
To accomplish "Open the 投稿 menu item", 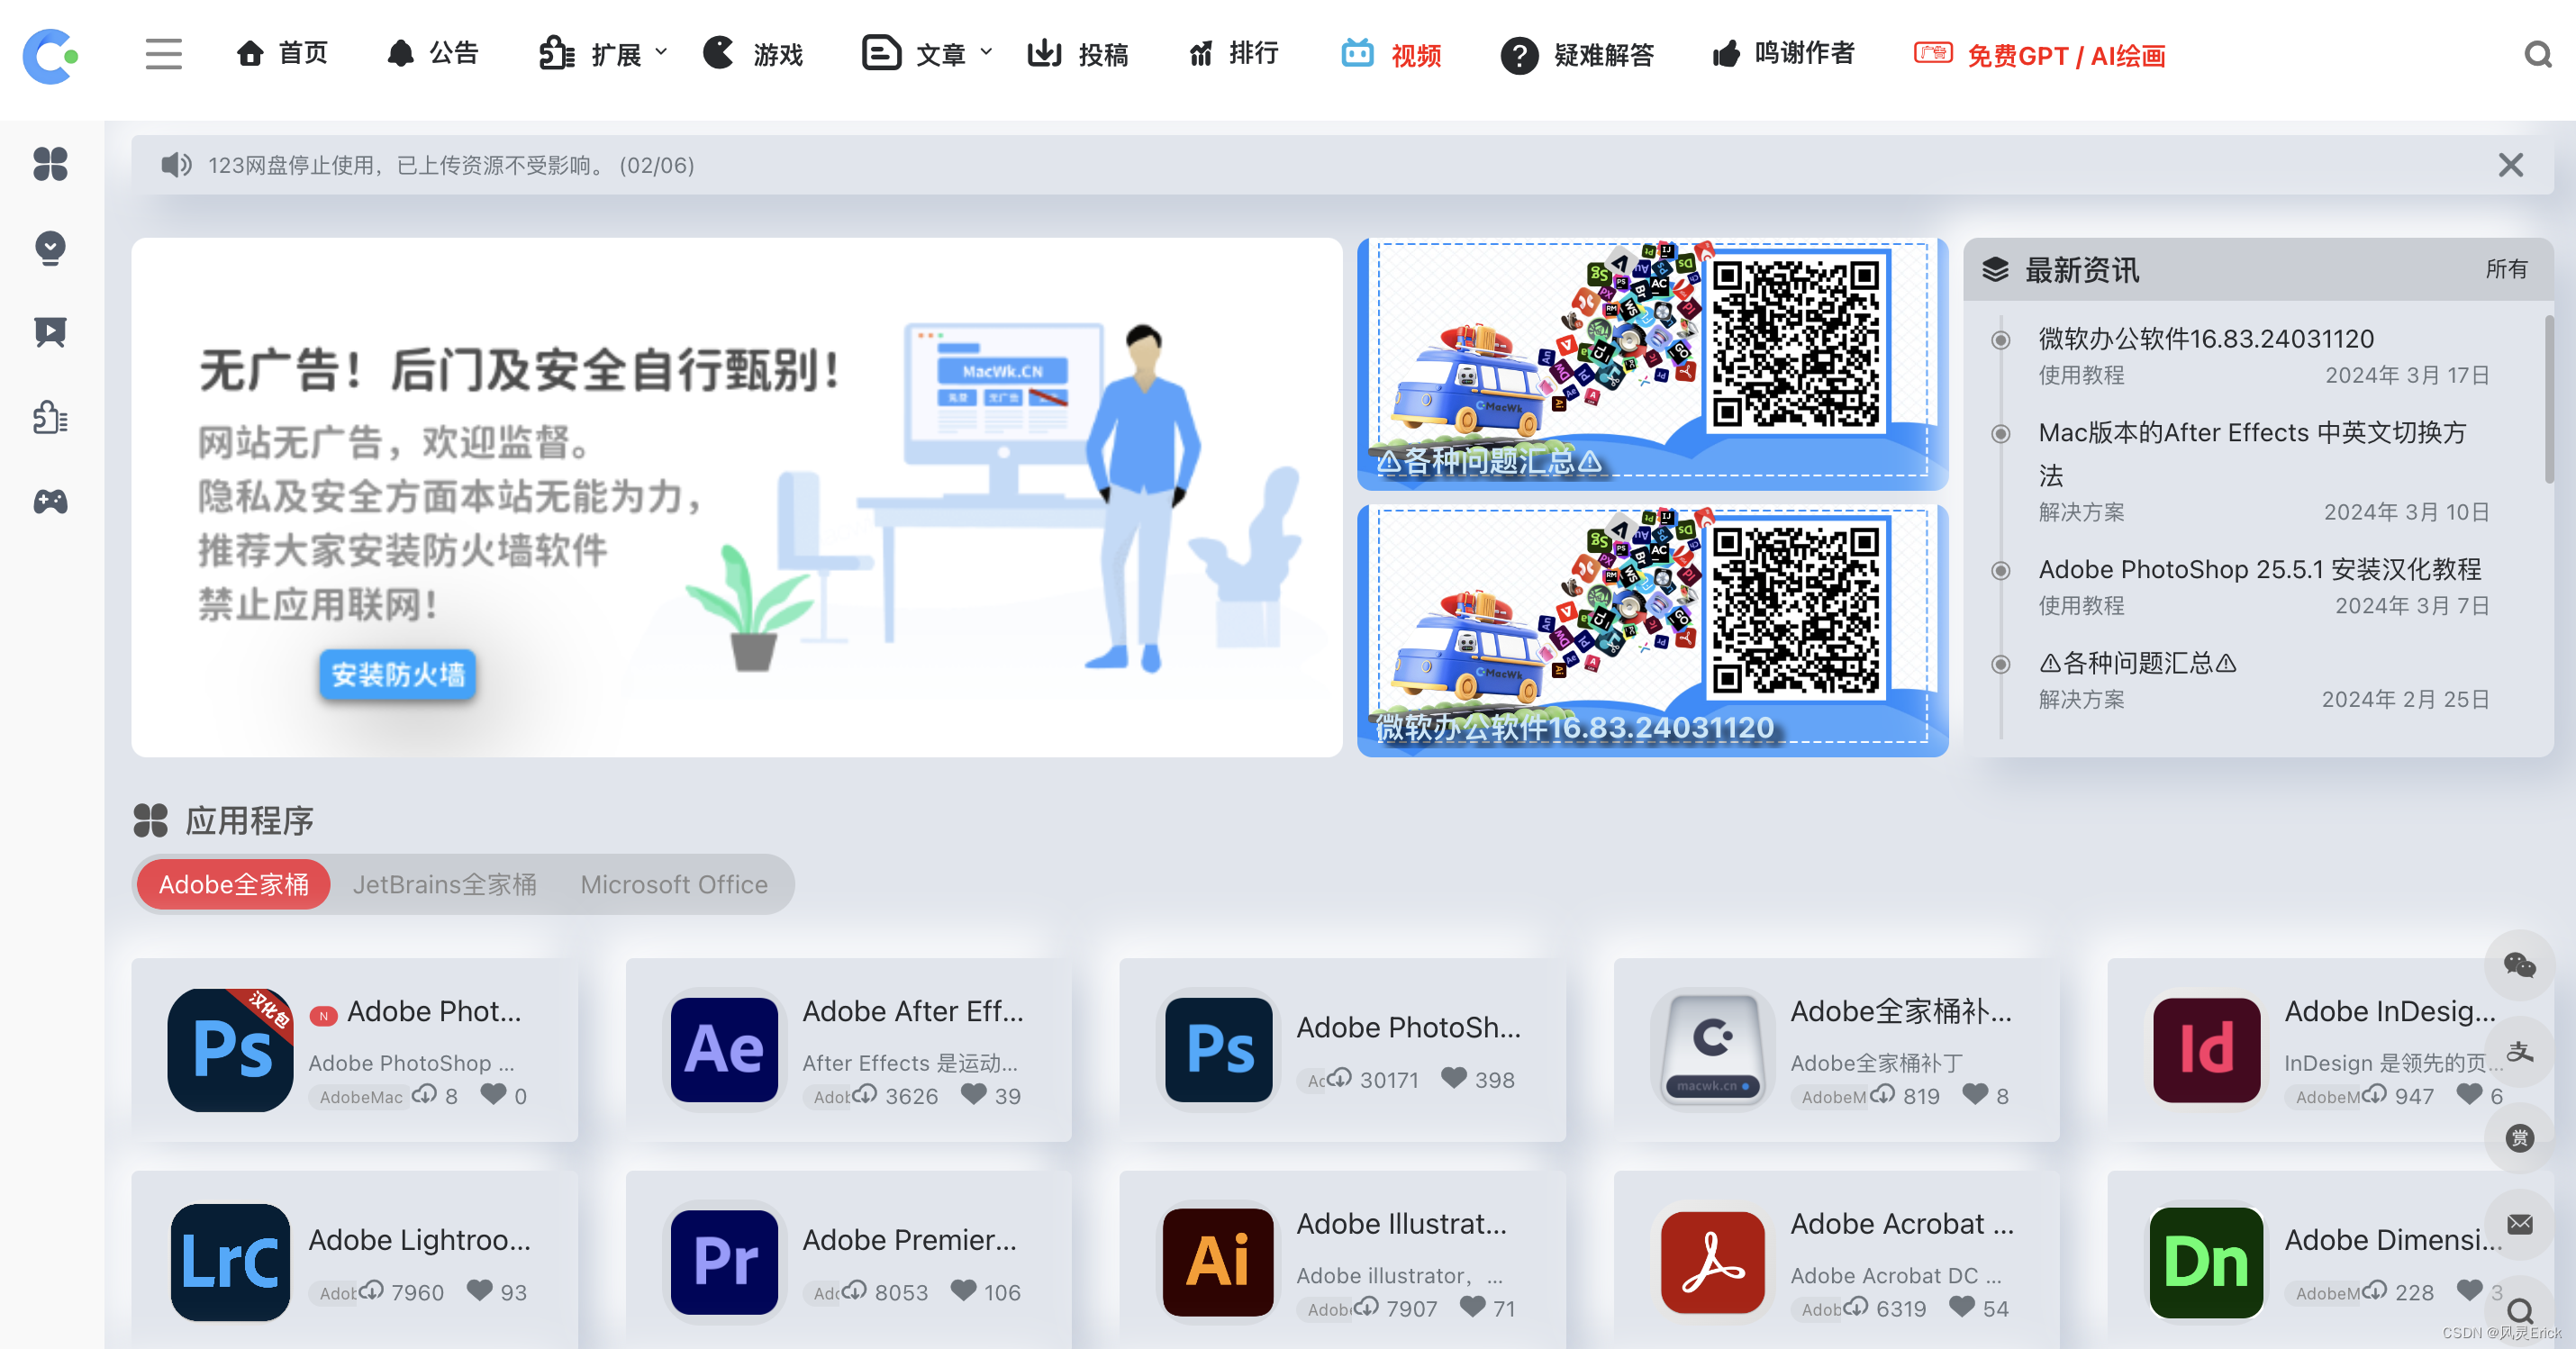I will point(1078,54).
